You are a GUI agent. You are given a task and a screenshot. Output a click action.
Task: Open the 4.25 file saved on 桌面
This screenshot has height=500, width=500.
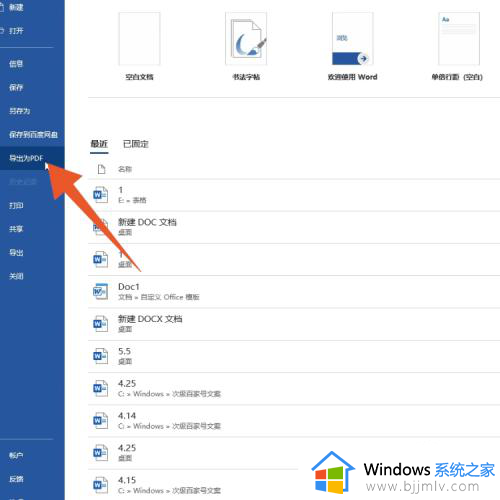click(293, 453)
